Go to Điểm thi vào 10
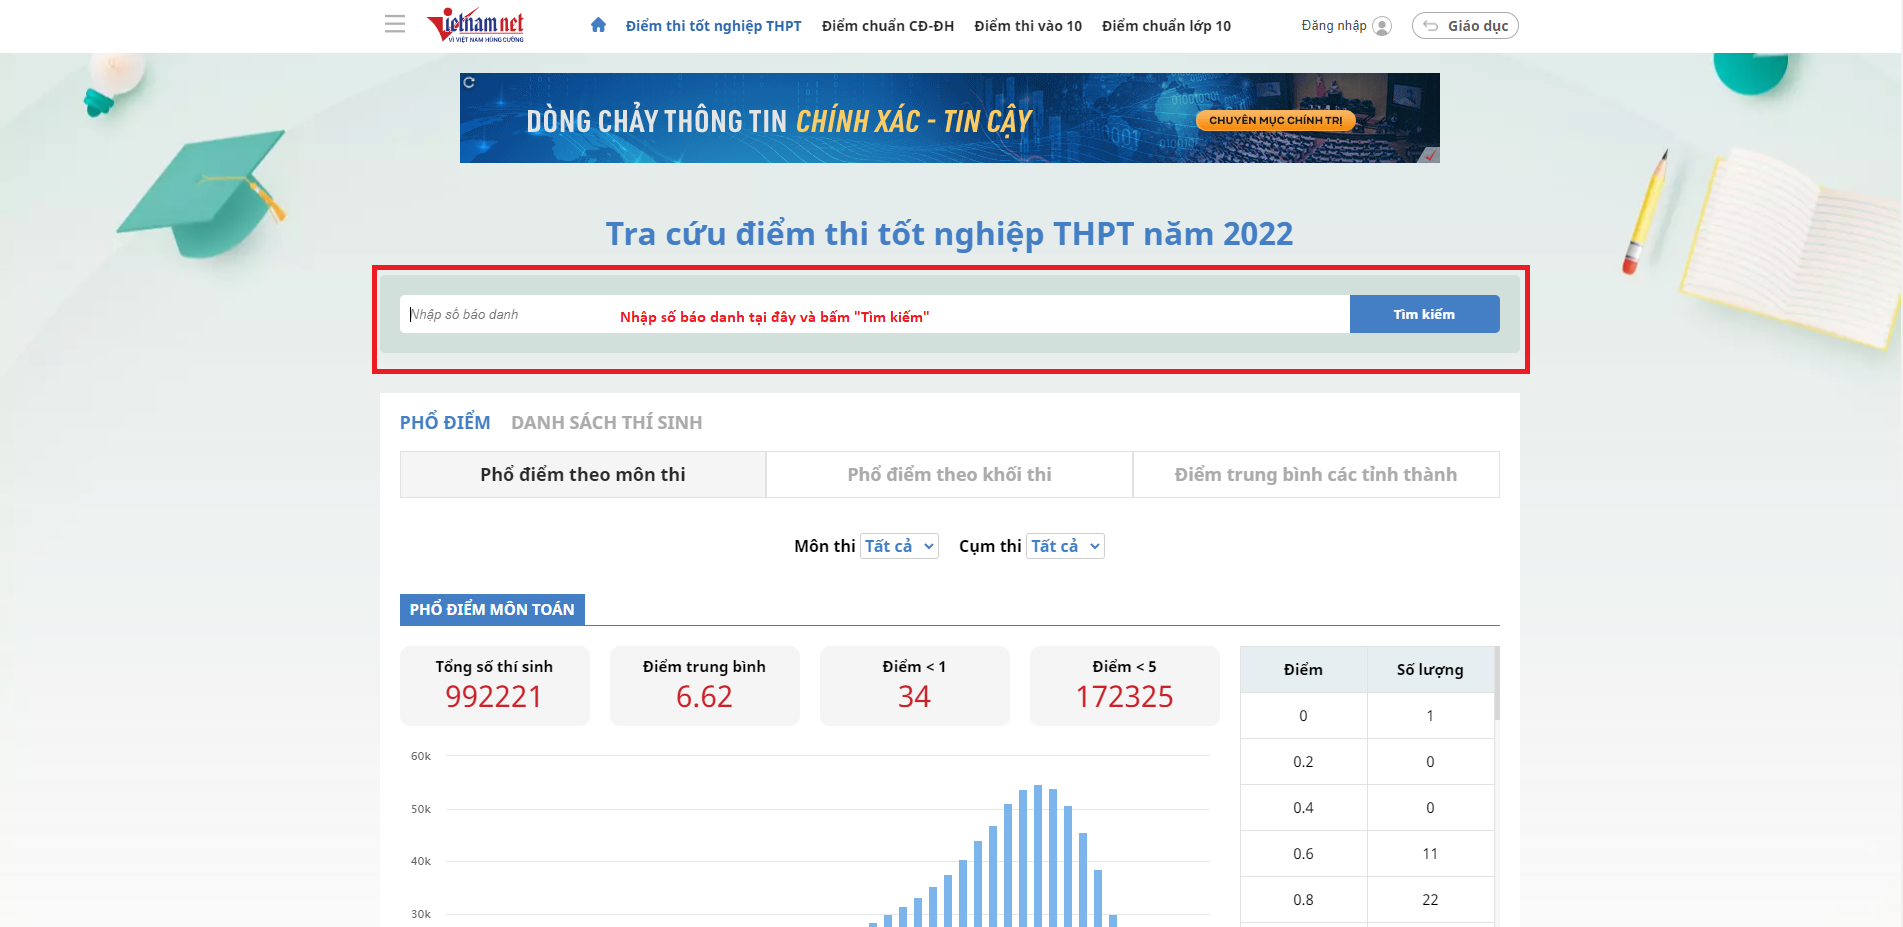This screenshot has width=1903, height=927. [x=1027, y=26]
